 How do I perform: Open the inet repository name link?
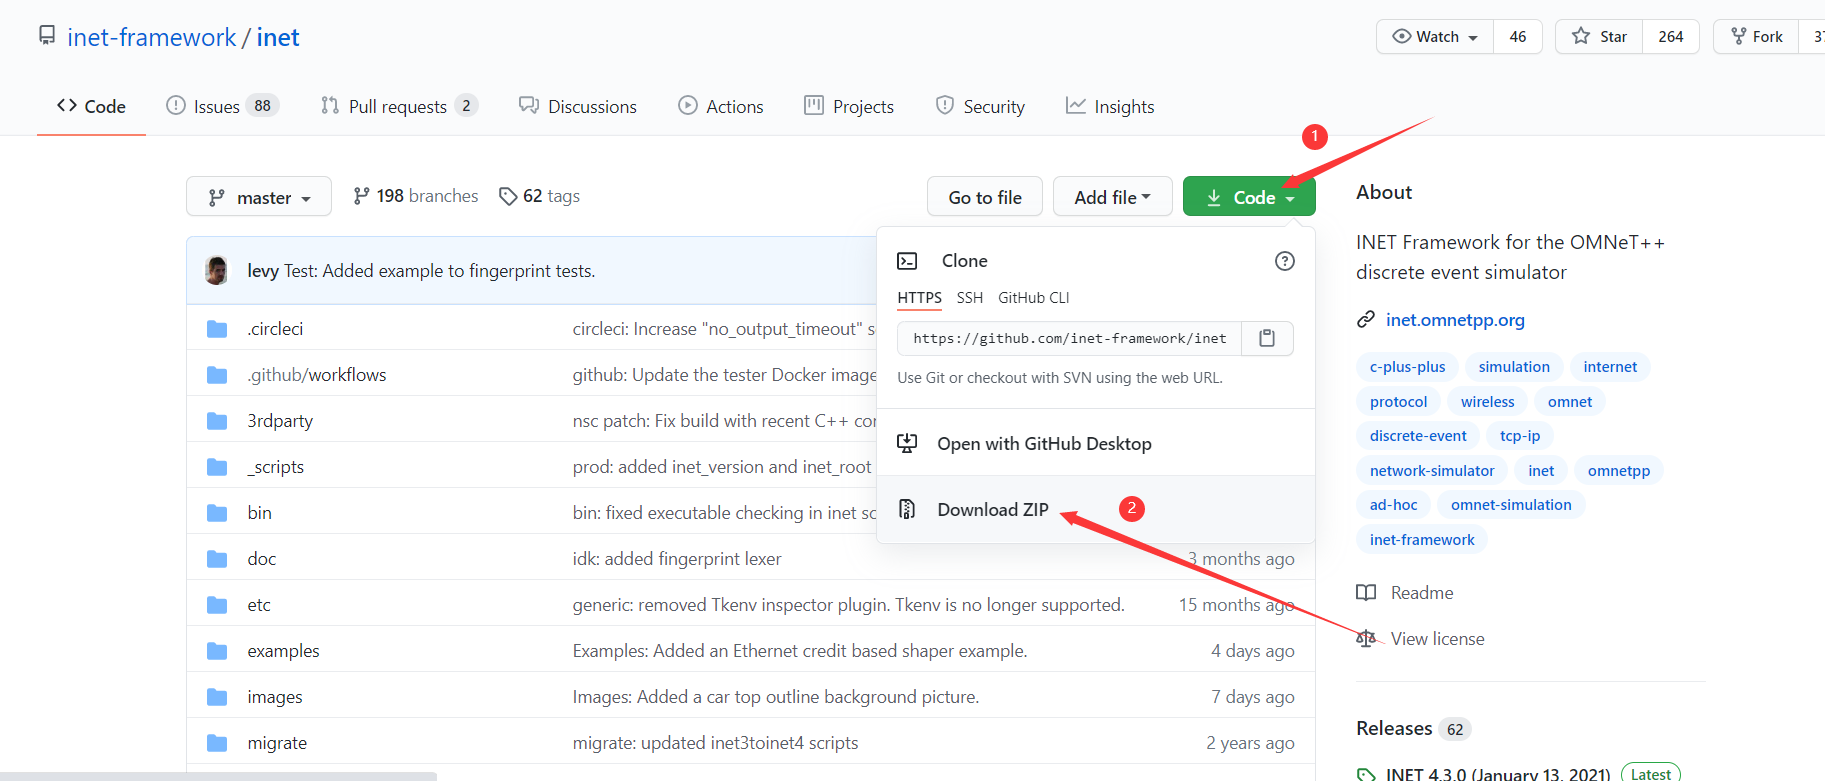coord(278,37)
